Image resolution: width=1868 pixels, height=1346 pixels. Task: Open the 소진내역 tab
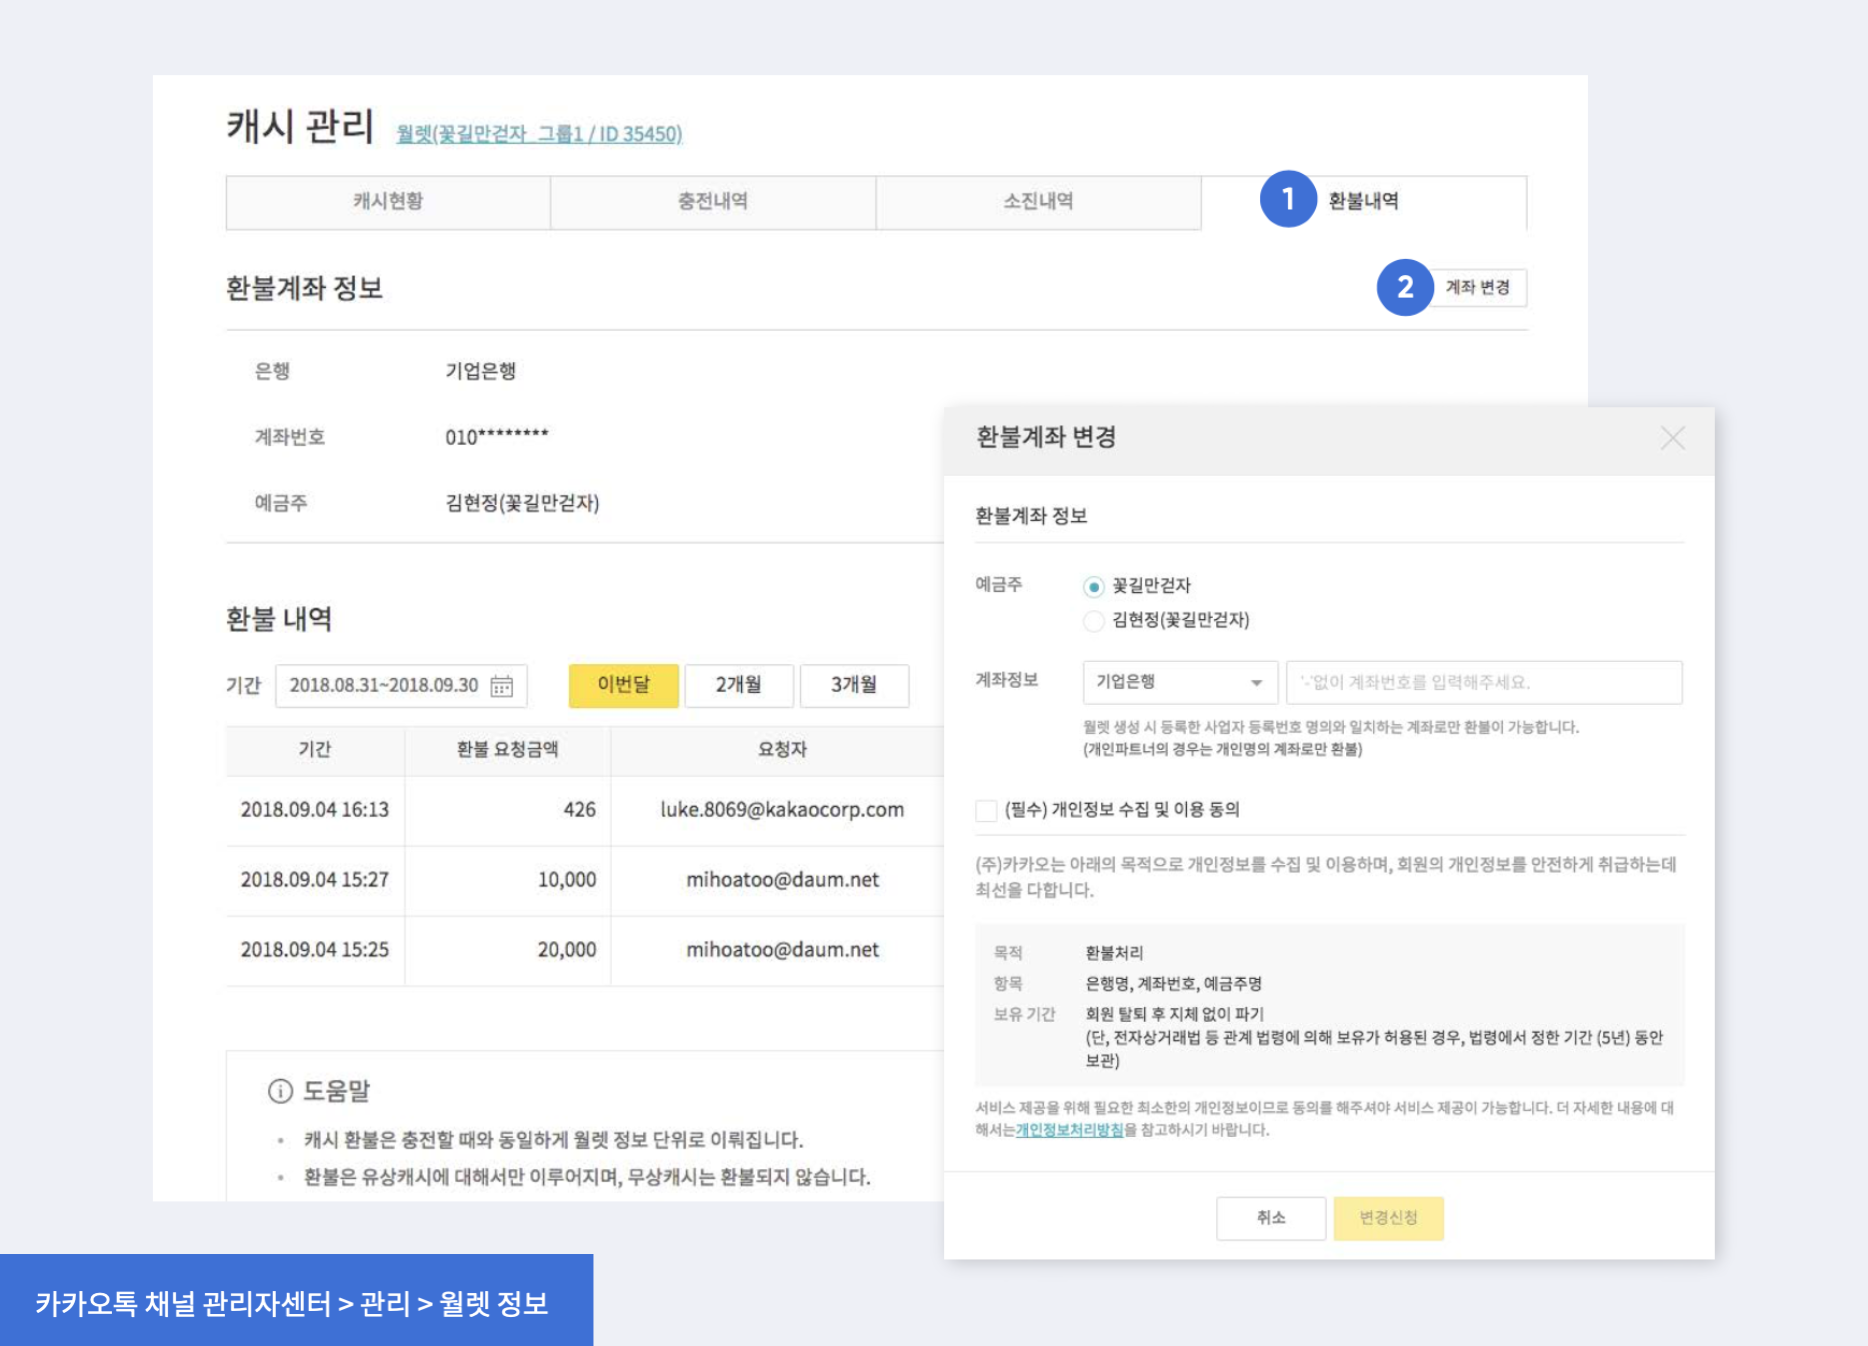coord(1038,202)
